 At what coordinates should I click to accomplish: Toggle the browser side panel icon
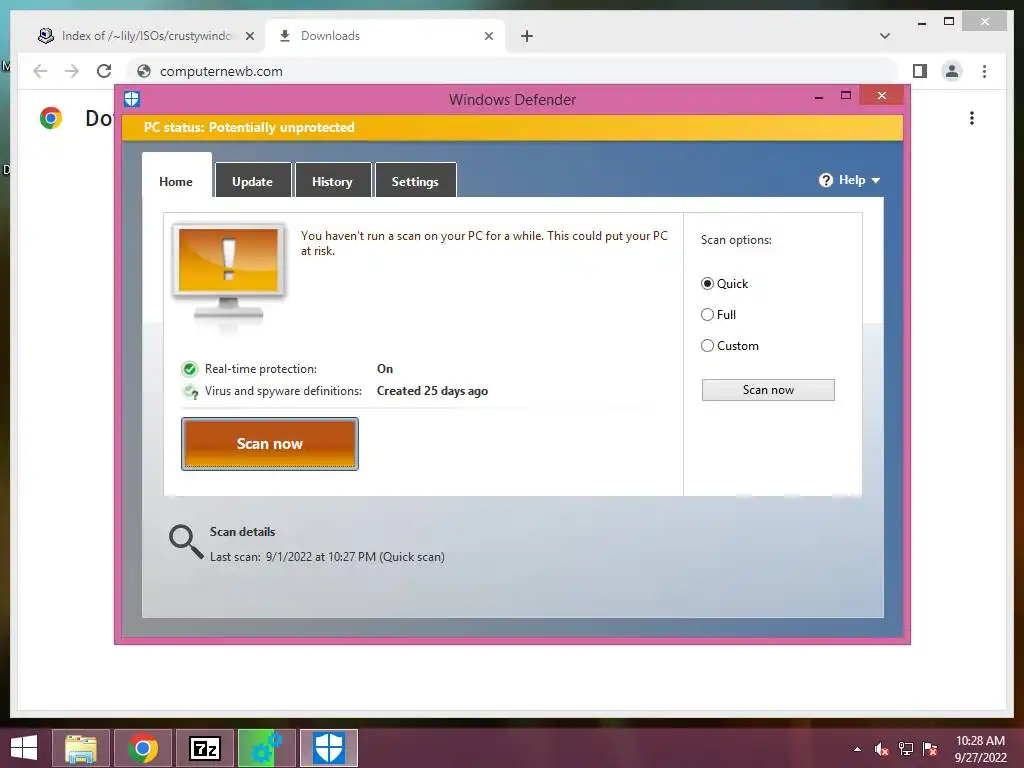point(920,71)
